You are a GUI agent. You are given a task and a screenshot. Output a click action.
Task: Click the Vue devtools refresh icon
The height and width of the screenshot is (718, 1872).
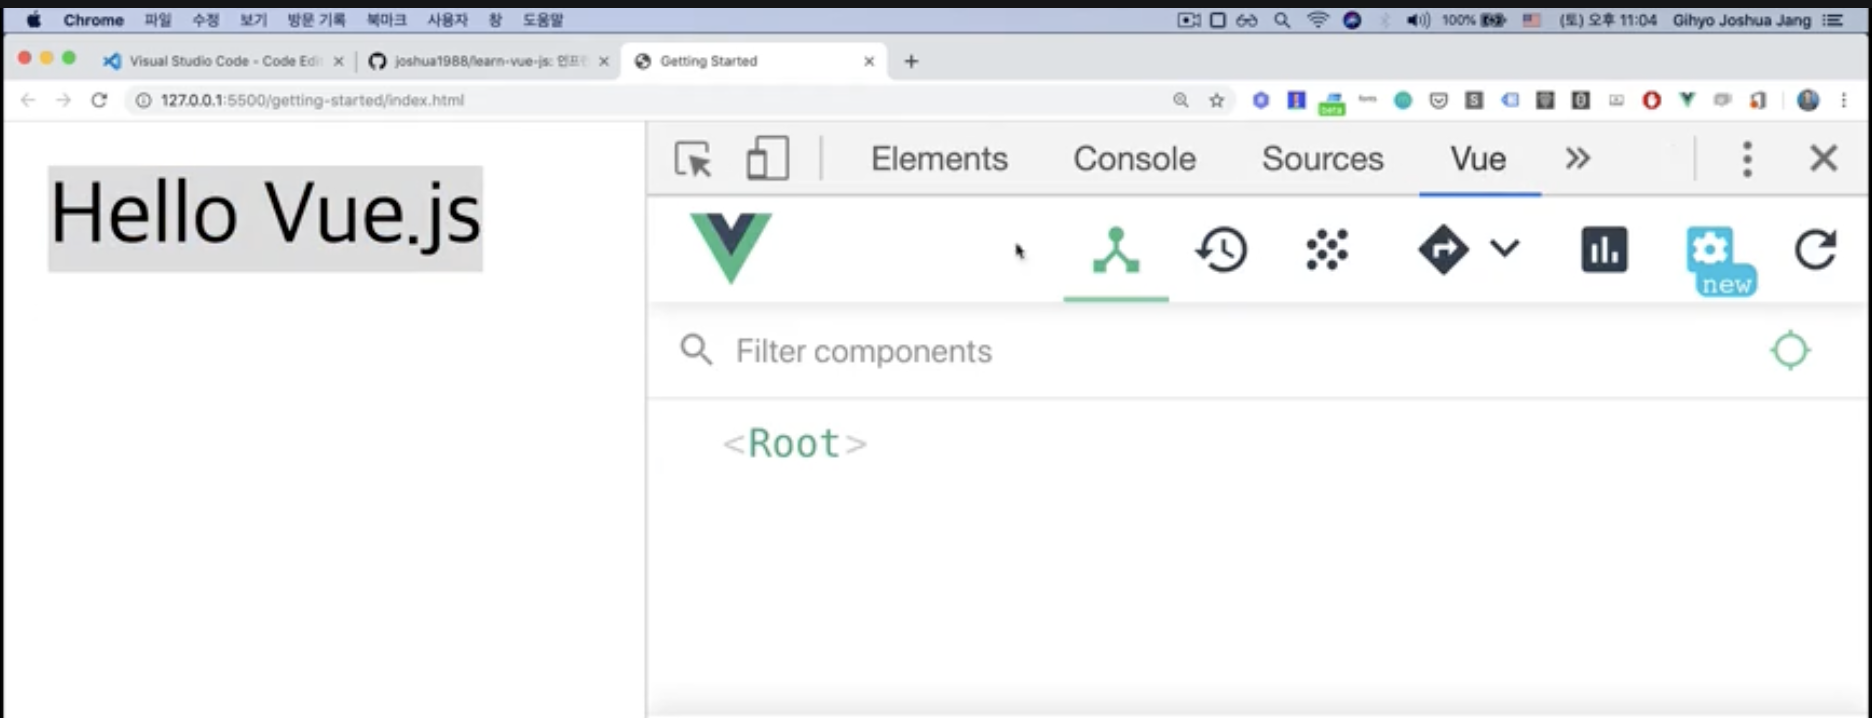pyautogui.click(x=1815, y=250)
